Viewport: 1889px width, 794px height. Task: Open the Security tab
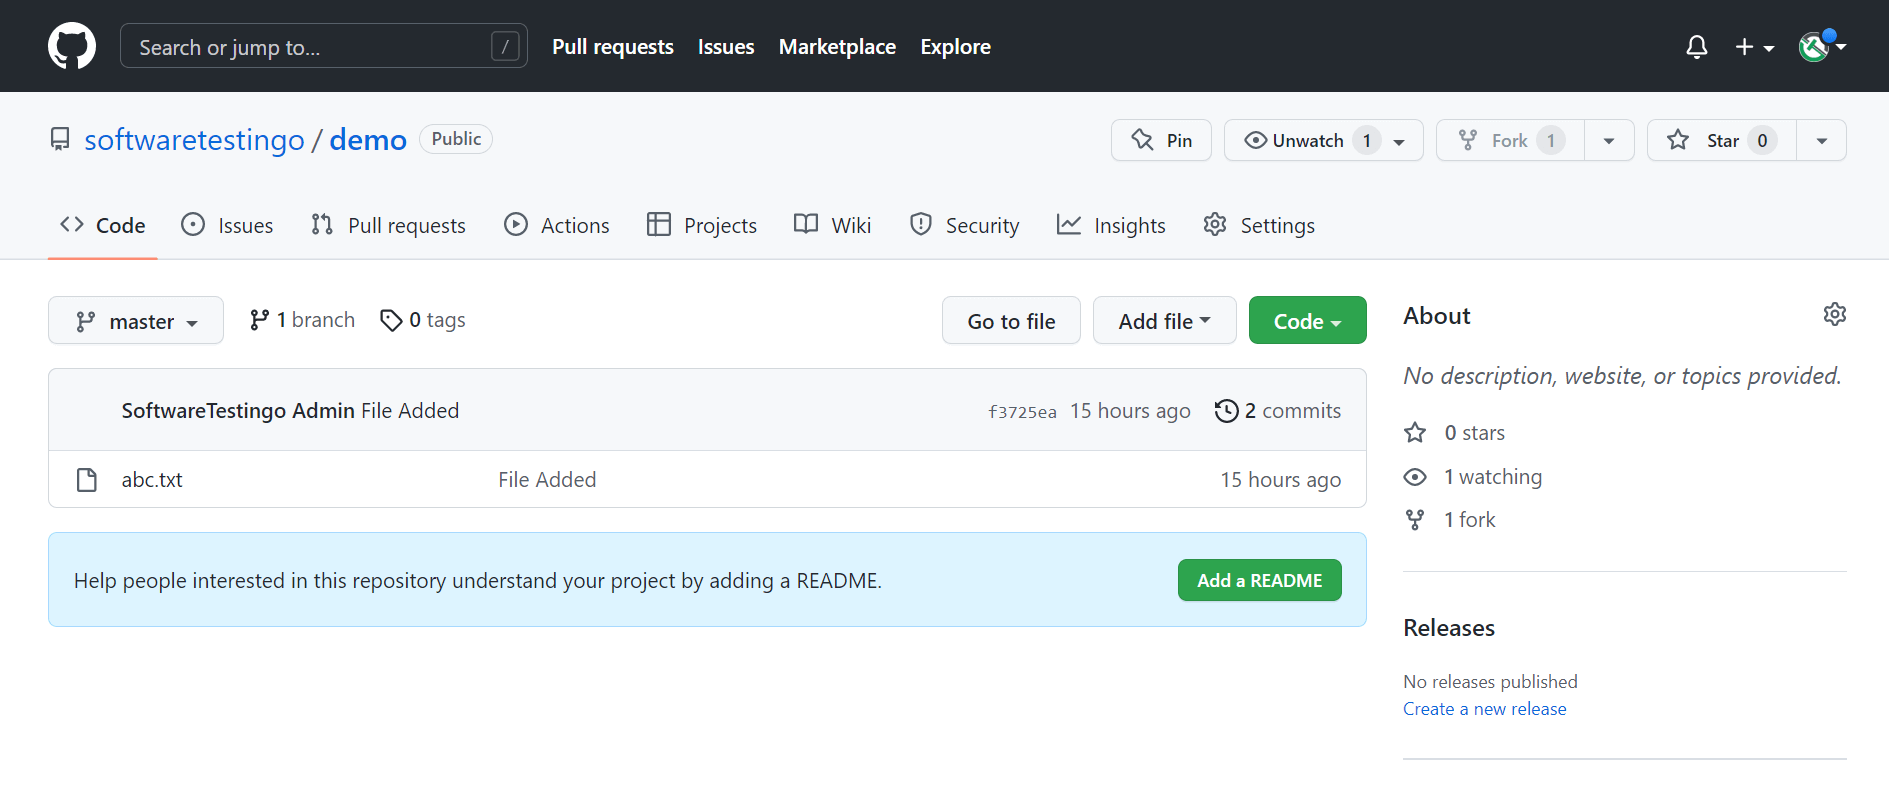point(965,225)
